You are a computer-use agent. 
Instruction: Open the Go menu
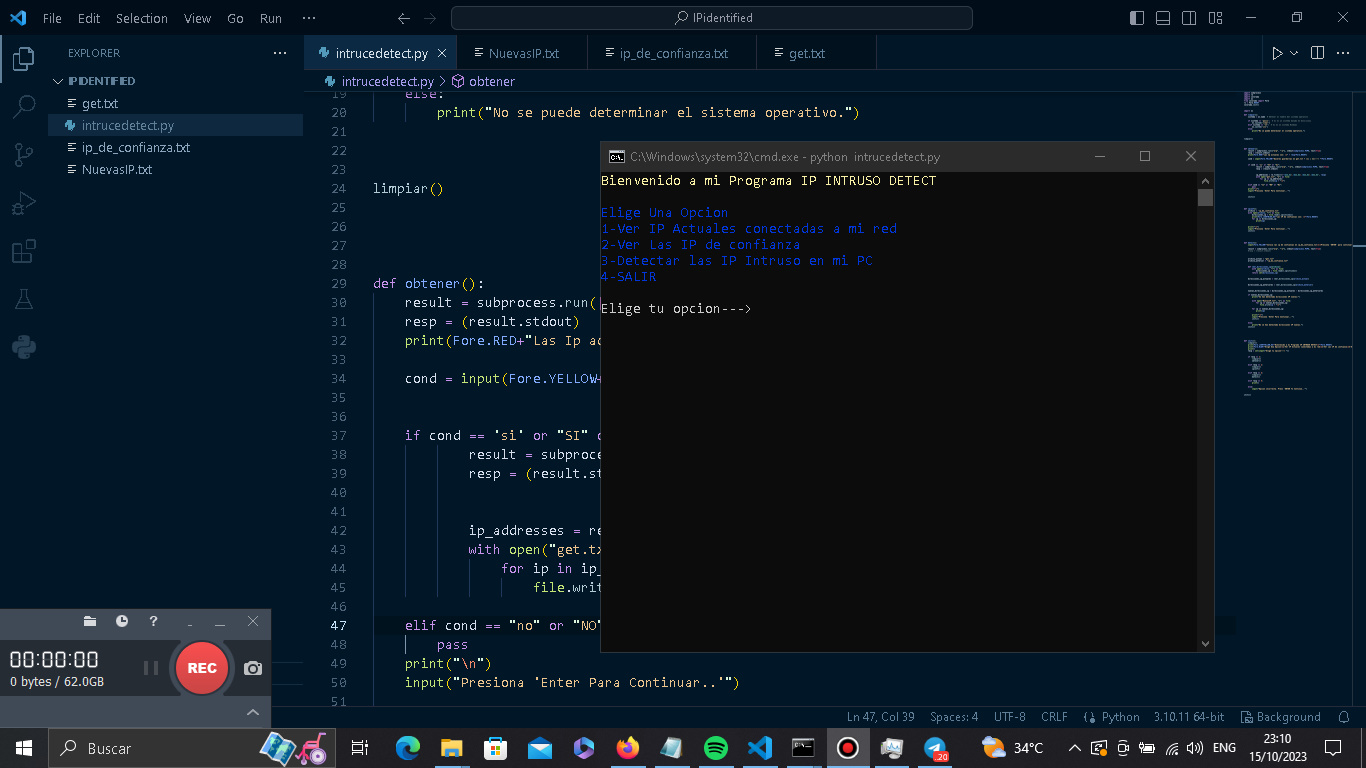click(x=236, y=18)
